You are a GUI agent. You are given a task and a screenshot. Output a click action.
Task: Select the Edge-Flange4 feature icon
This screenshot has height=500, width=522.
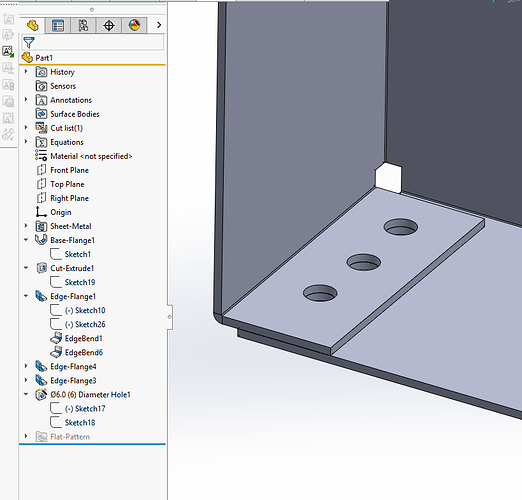tap(41, 366)
